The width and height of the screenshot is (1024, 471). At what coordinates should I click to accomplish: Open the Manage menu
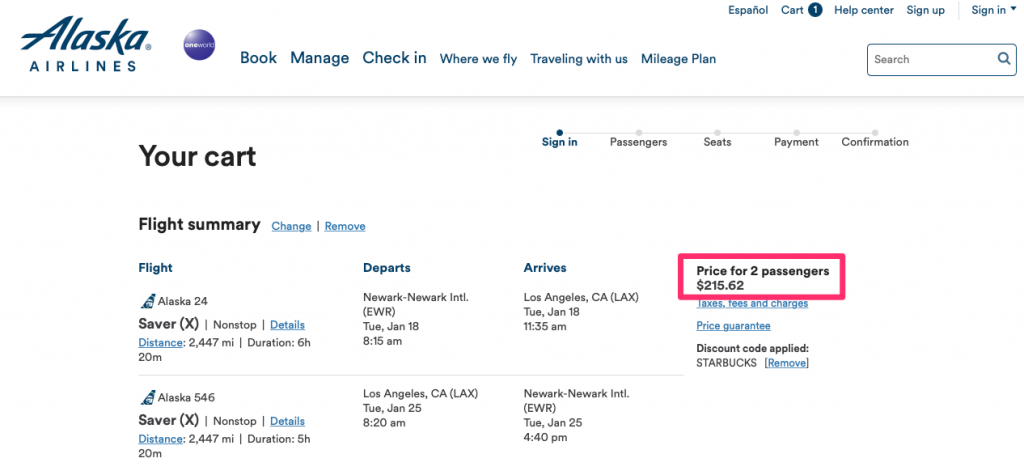pyautogui.click(x=319, y=58)
